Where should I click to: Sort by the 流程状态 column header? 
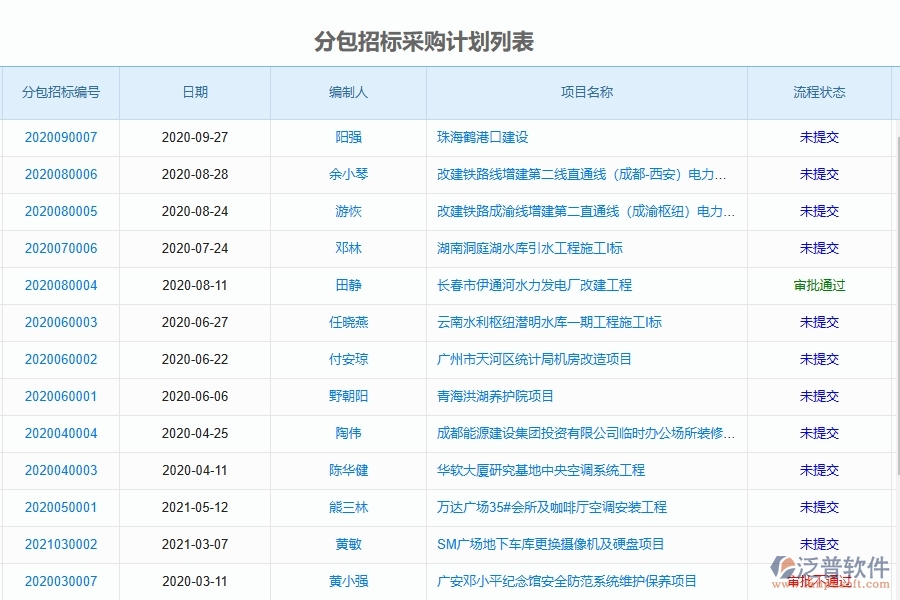(822, 92)
